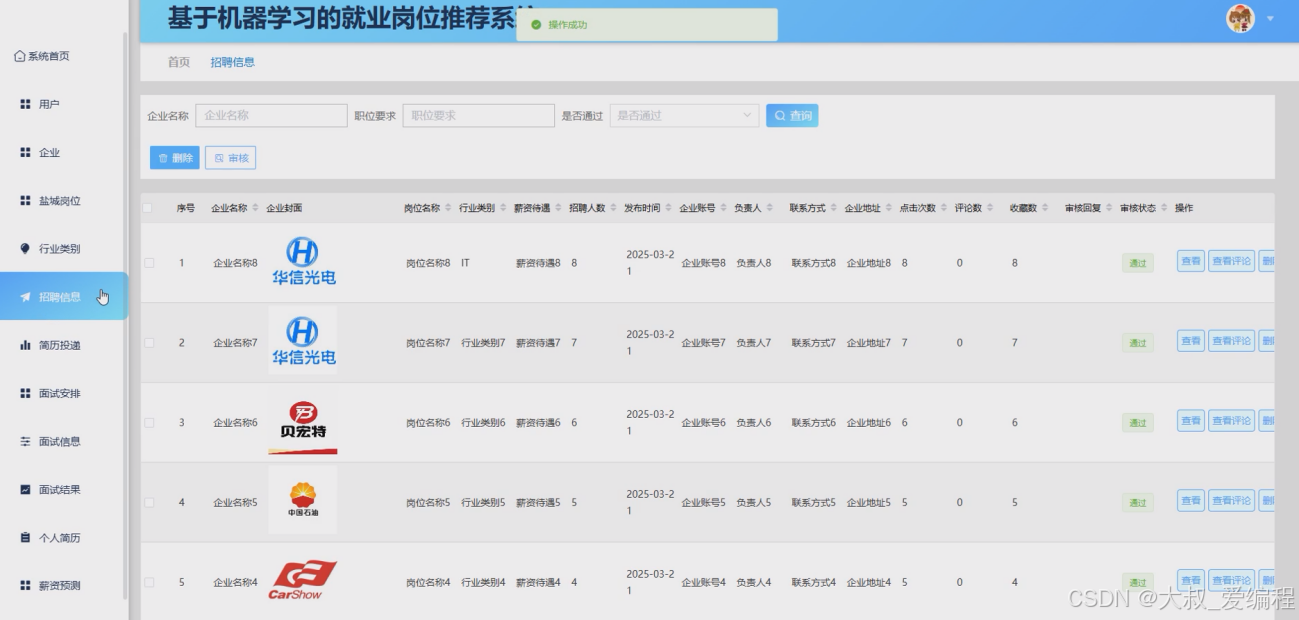Click the success check icon in the toast
The height and width of the screenshot is (620, 1299).
pos(536,24)
